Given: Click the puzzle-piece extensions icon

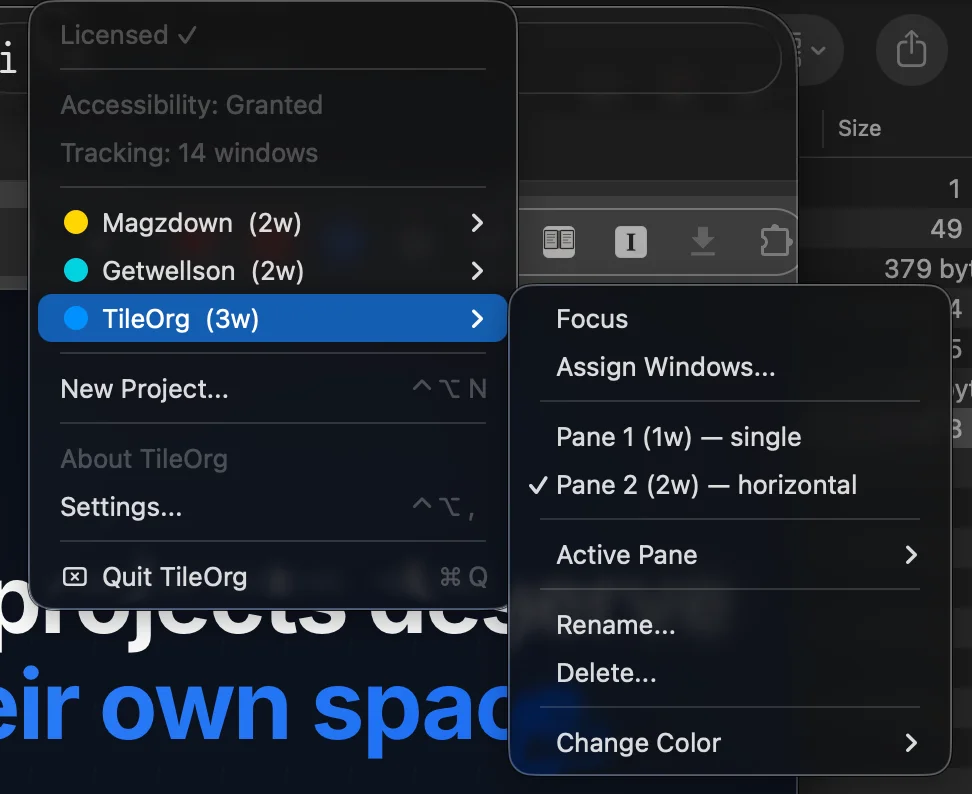Looking at the screenshot, I should tap(775, 241).
